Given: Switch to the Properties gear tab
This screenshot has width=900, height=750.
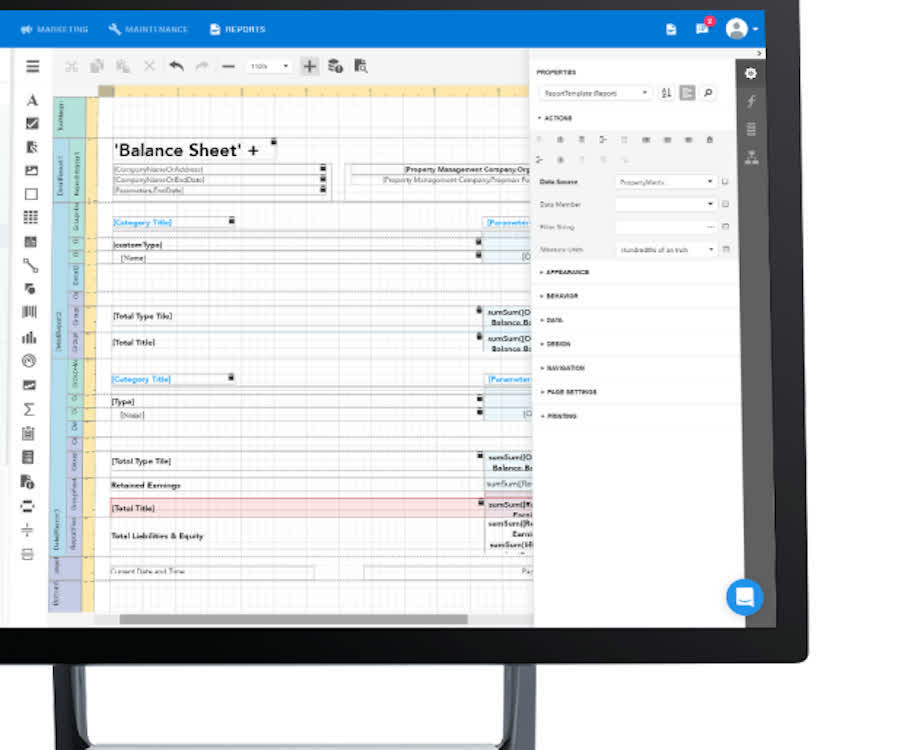Looking at the screenshot, I should [x=750, y=73].
